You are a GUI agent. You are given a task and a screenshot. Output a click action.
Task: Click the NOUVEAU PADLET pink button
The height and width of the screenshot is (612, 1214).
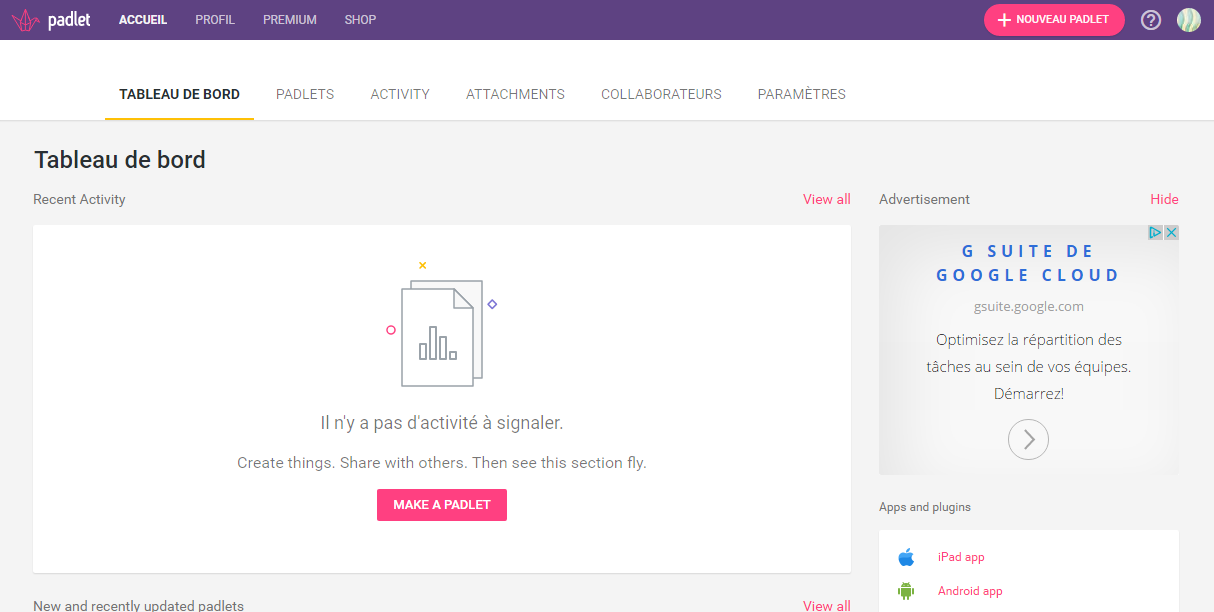pyautogui.click(x=1054, y=19)
